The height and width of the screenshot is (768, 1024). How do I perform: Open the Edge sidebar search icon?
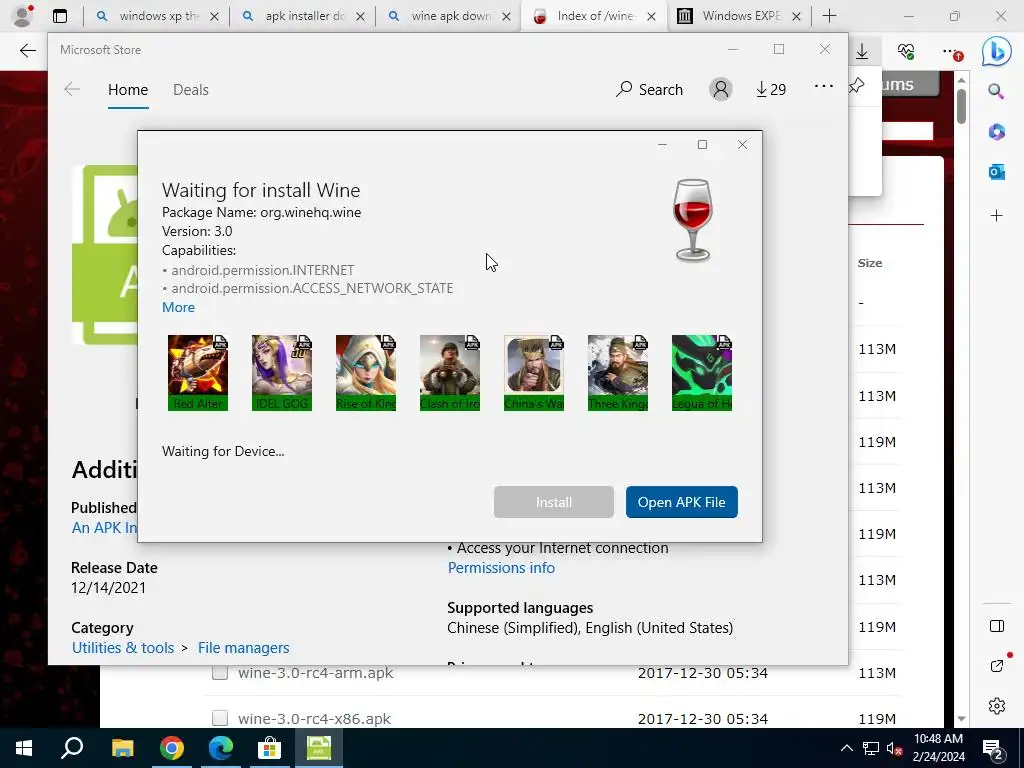996,91
